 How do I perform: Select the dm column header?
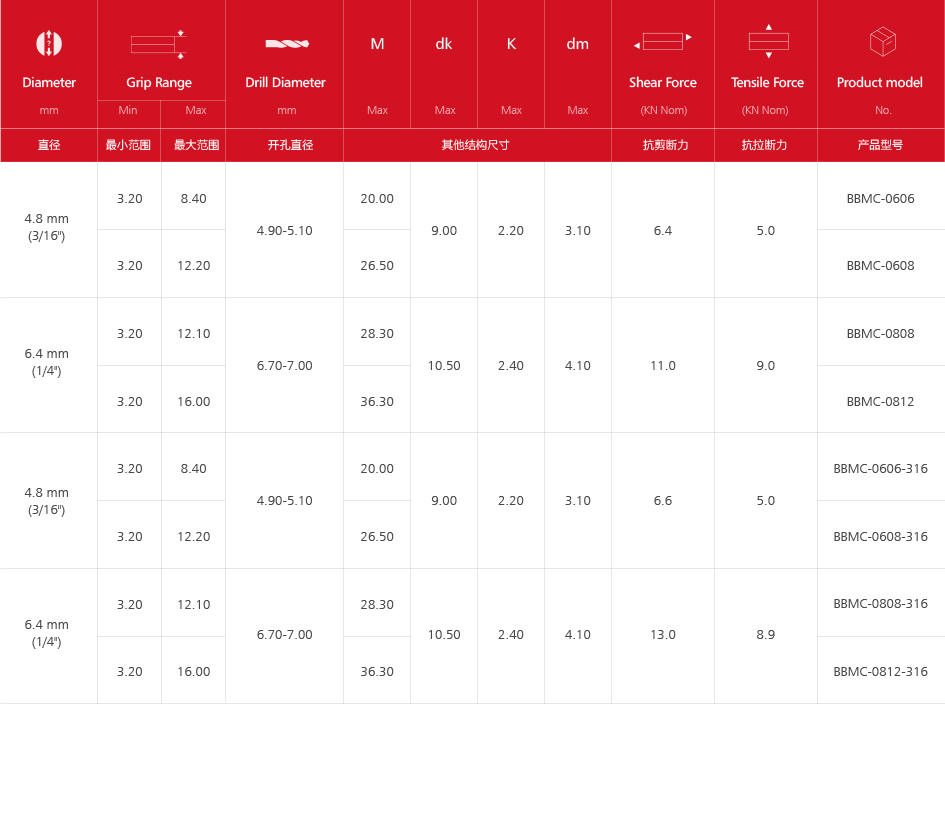(578, 44)
